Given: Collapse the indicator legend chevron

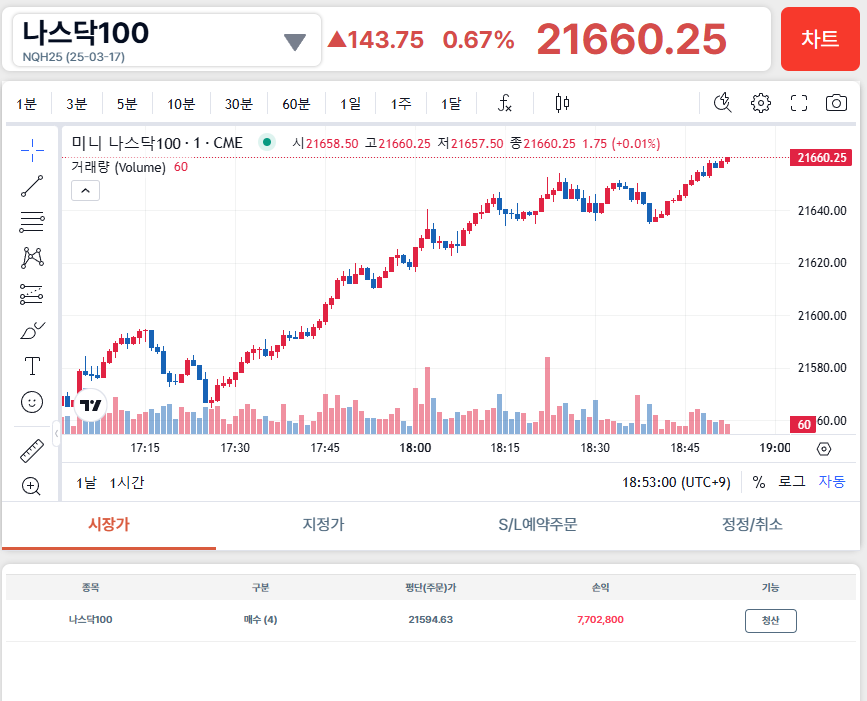Looking at the screenshot, I should coord(85,190).
